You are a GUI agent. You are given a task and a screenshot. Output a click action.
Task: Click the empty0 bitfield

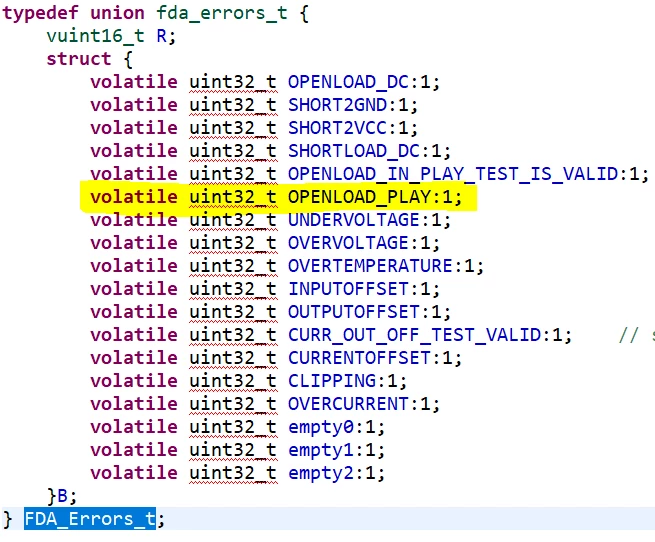point(321,427)
